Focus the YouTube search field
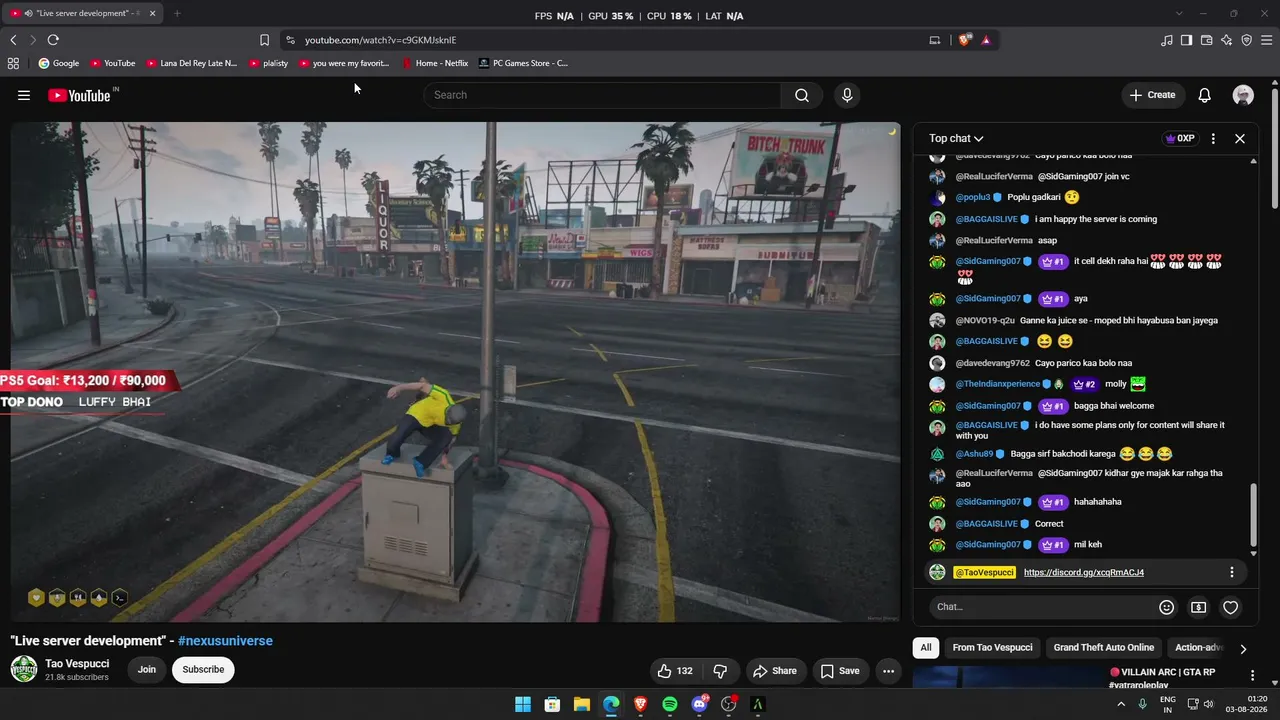1280x720 pixels. click(602, 95)
